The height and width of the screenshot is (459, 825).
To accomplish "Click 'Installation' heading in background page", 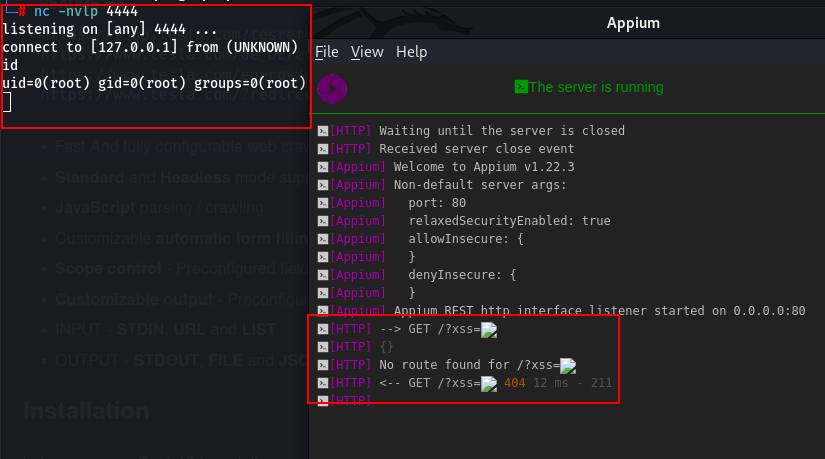I will [x=86, y=411].
